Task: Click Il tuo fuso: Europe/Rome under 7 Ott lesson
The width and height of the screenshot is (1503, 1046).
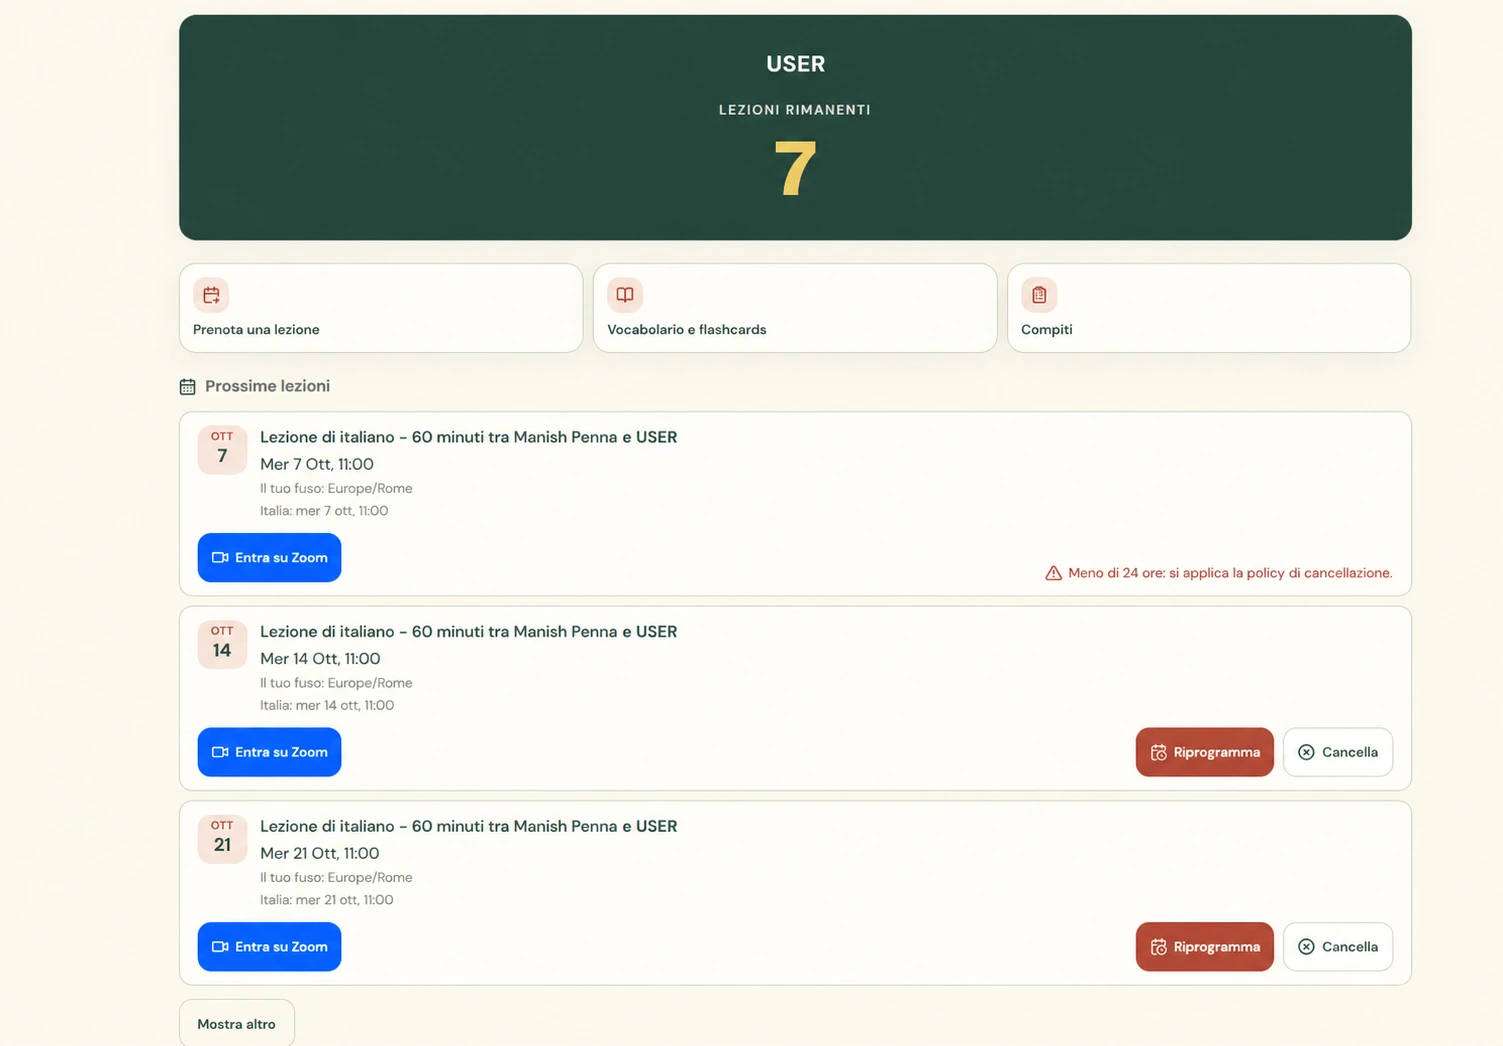Action: (x=336, y=489)
